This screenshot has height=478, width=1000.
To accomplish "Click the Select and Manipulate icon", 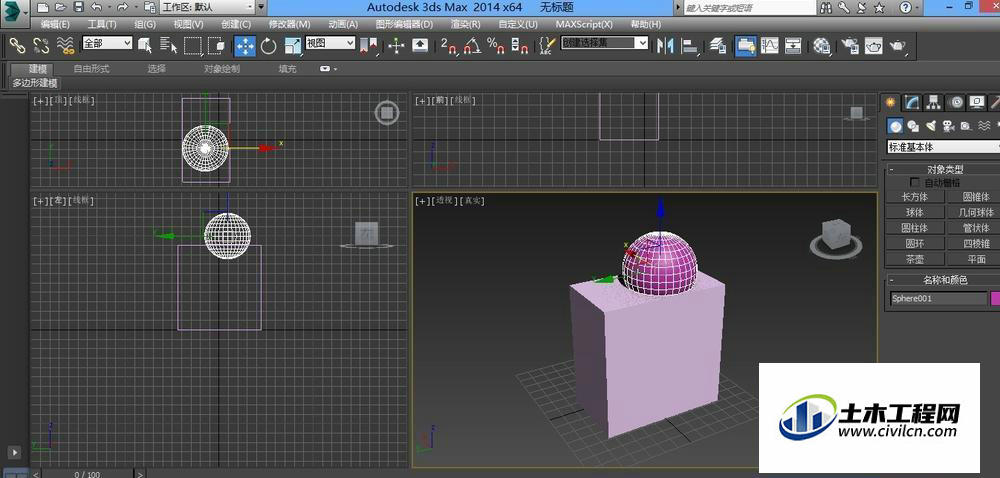I will coord(396,45).
